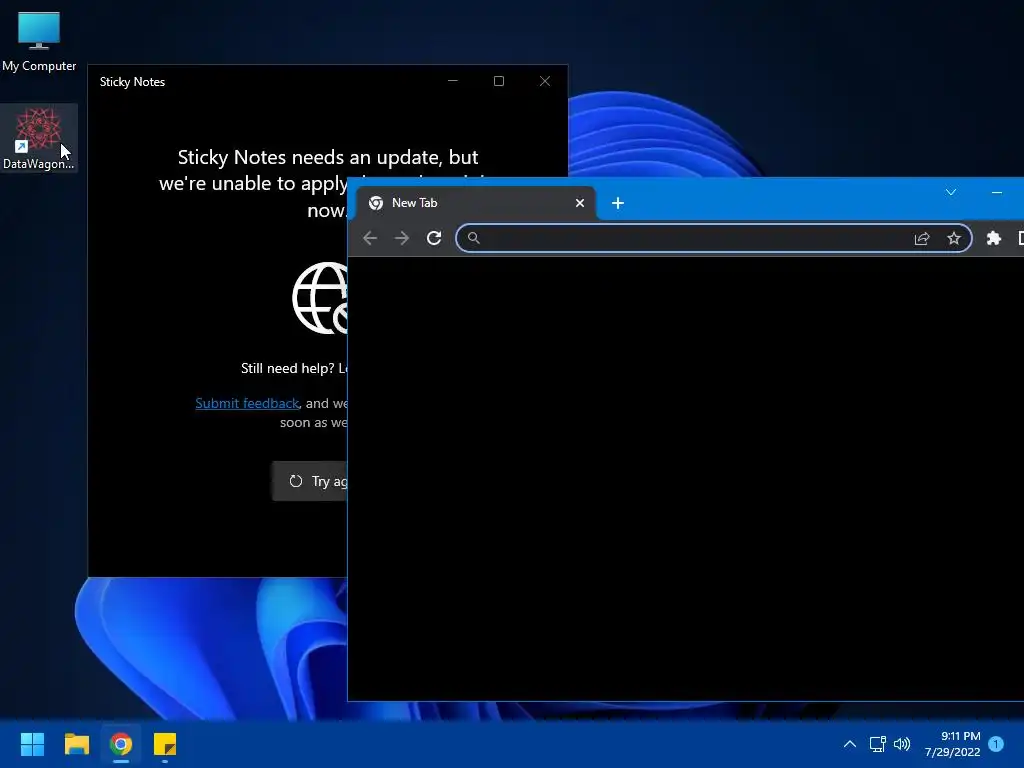Open clock showing 9:11 PM
This screenshot has height=768, width=1024.
(953, 744)
